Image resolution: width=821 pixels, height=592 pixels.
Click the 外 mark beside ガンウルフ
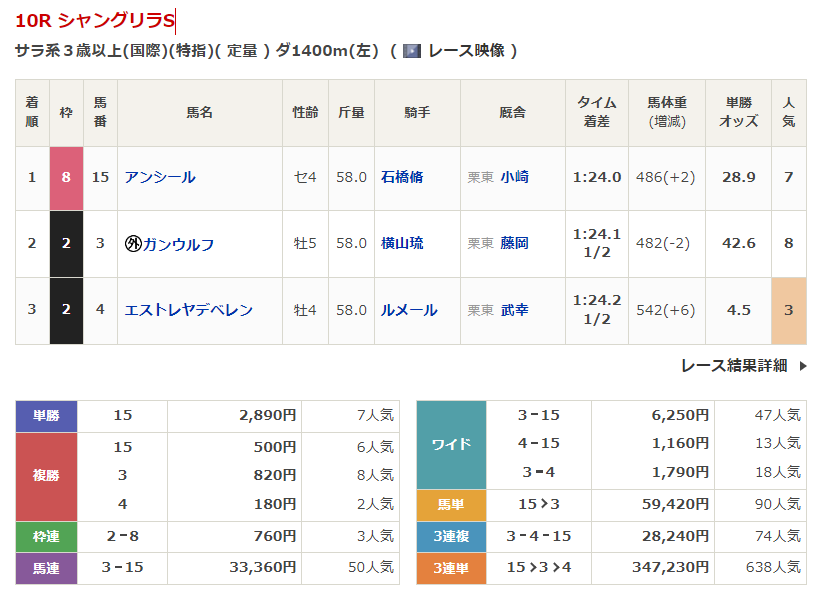click(x=133, y=244)
